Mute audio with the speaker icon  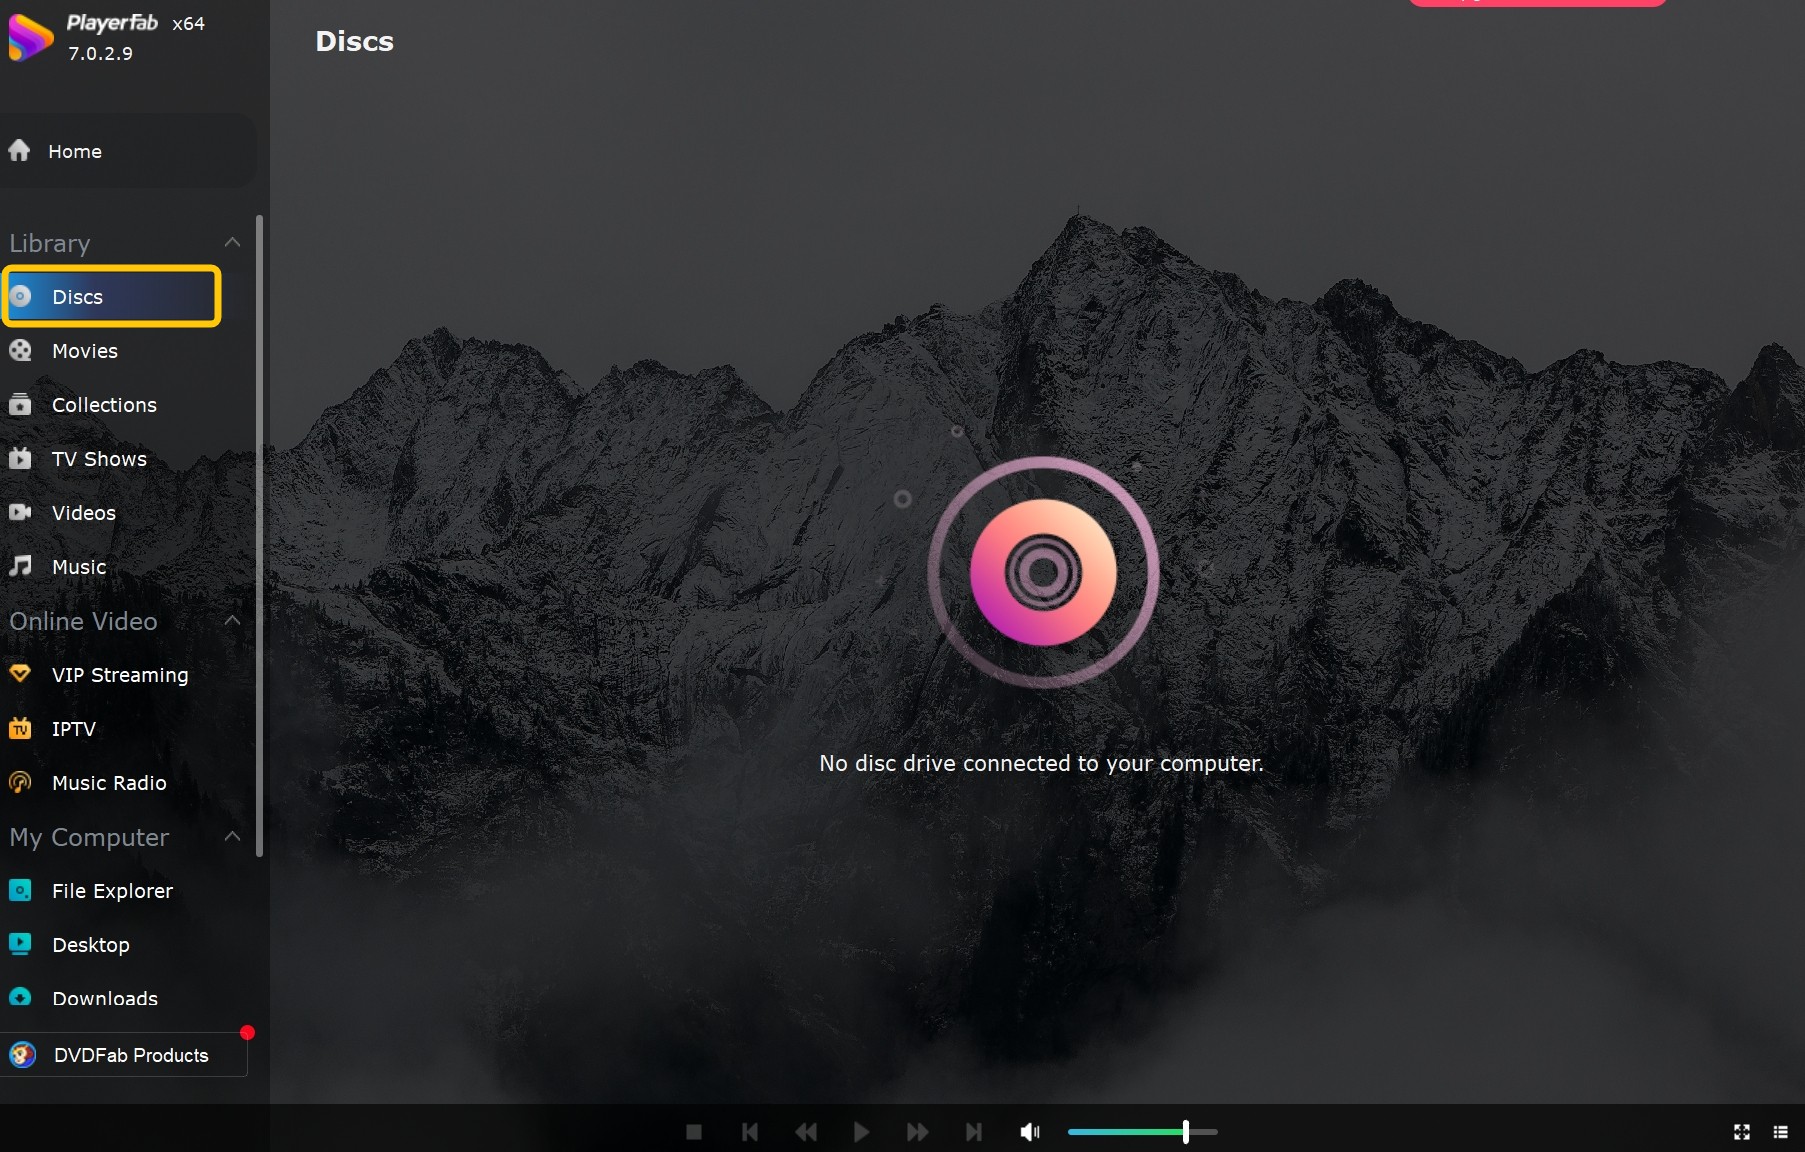[1030, 1132]
